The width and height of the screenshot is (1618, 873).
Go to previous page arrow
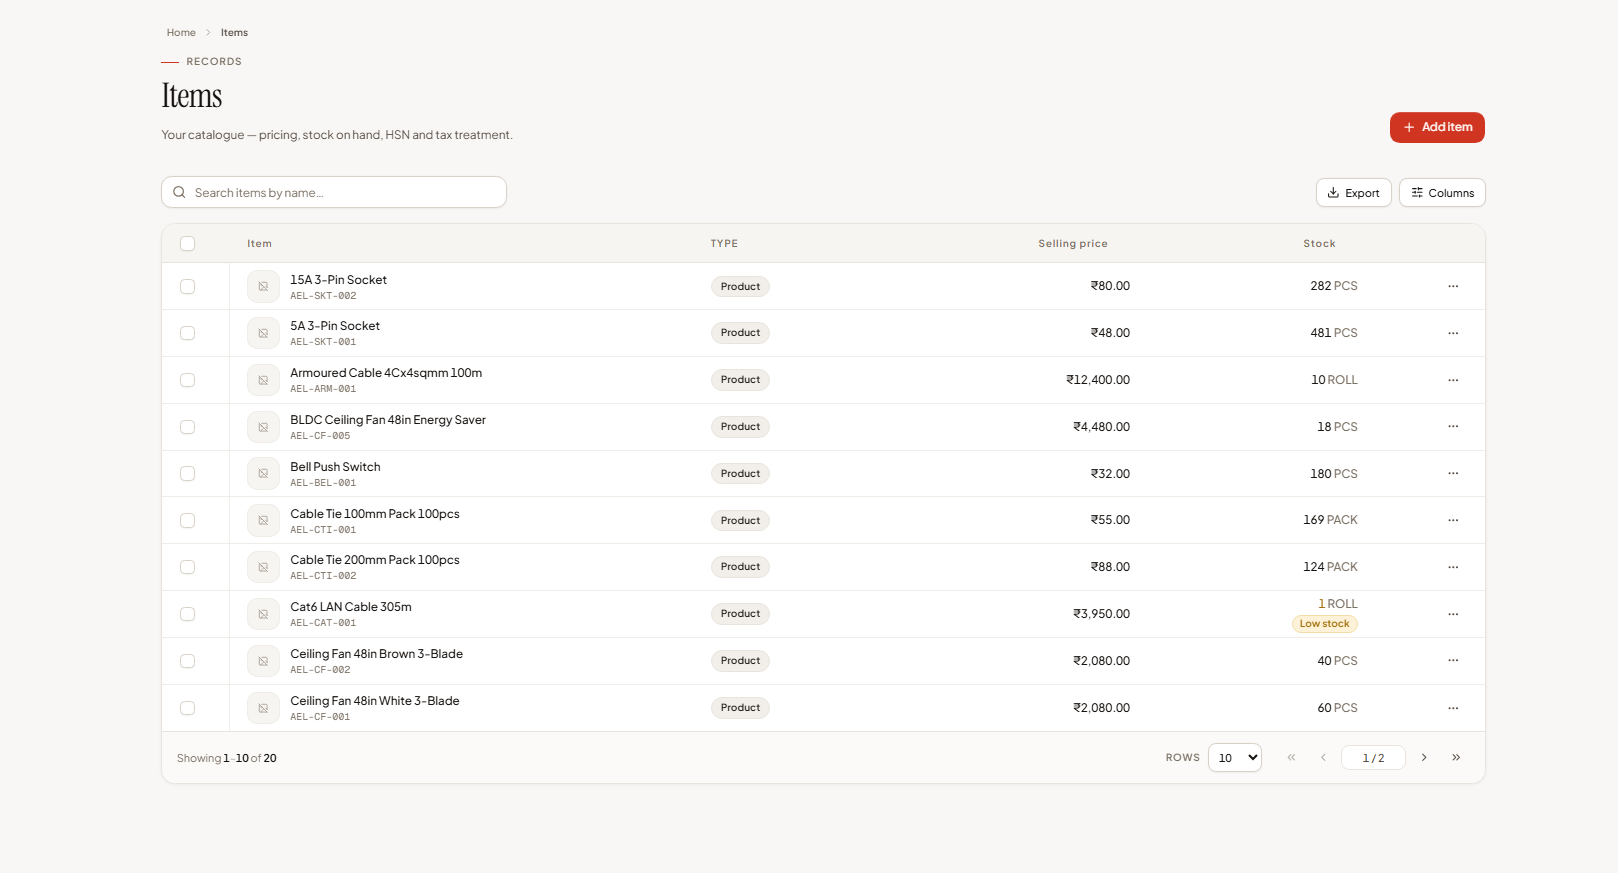[x=1323, y=758]
